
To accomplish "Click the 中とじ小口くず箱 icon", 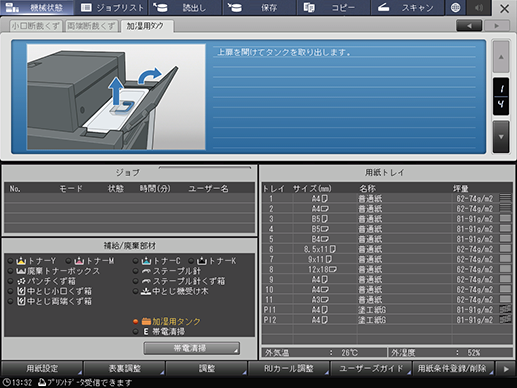I will tap(21, 291).
